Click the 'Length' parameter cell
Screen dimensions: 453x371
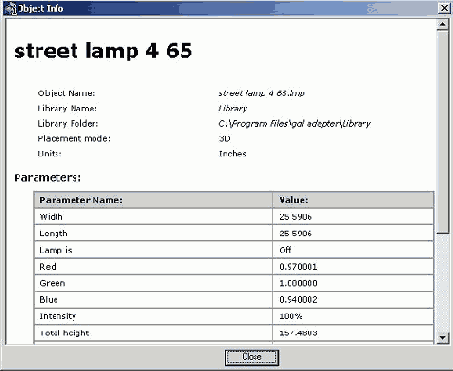(153, 233)
